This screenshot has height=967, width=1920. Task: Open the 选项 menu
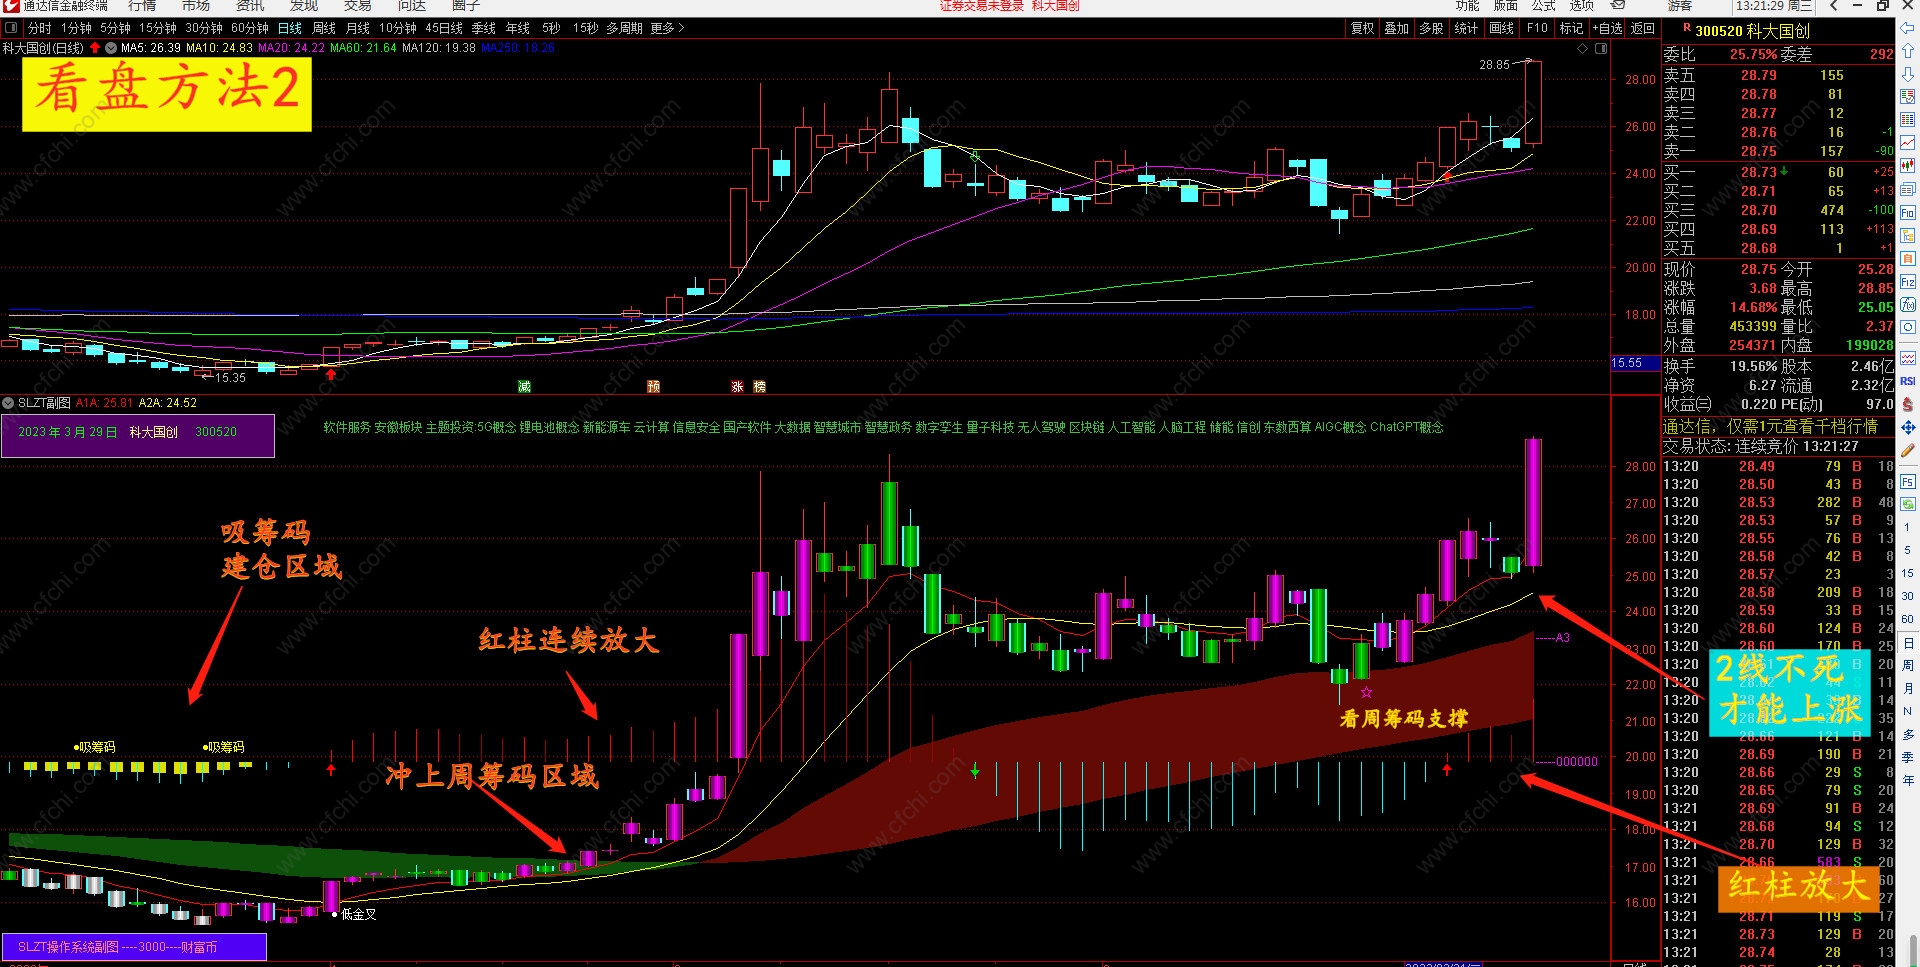click(1582, 6)
